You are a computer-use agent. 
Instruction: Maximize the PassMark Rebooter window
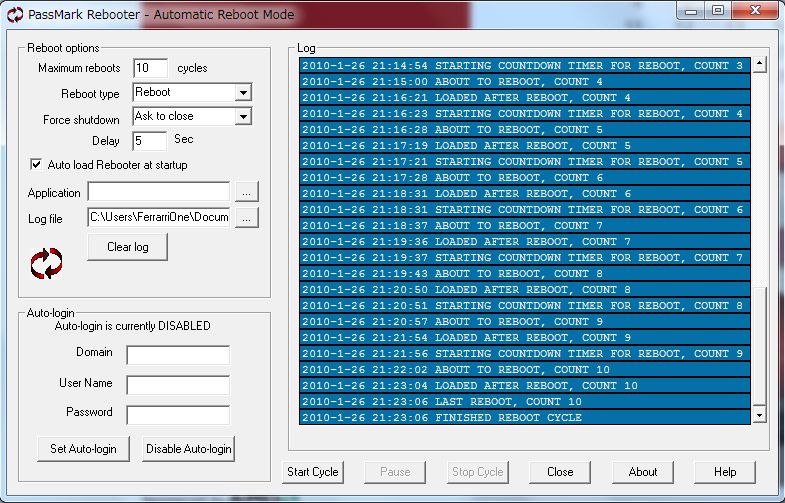tap(718, 11)
